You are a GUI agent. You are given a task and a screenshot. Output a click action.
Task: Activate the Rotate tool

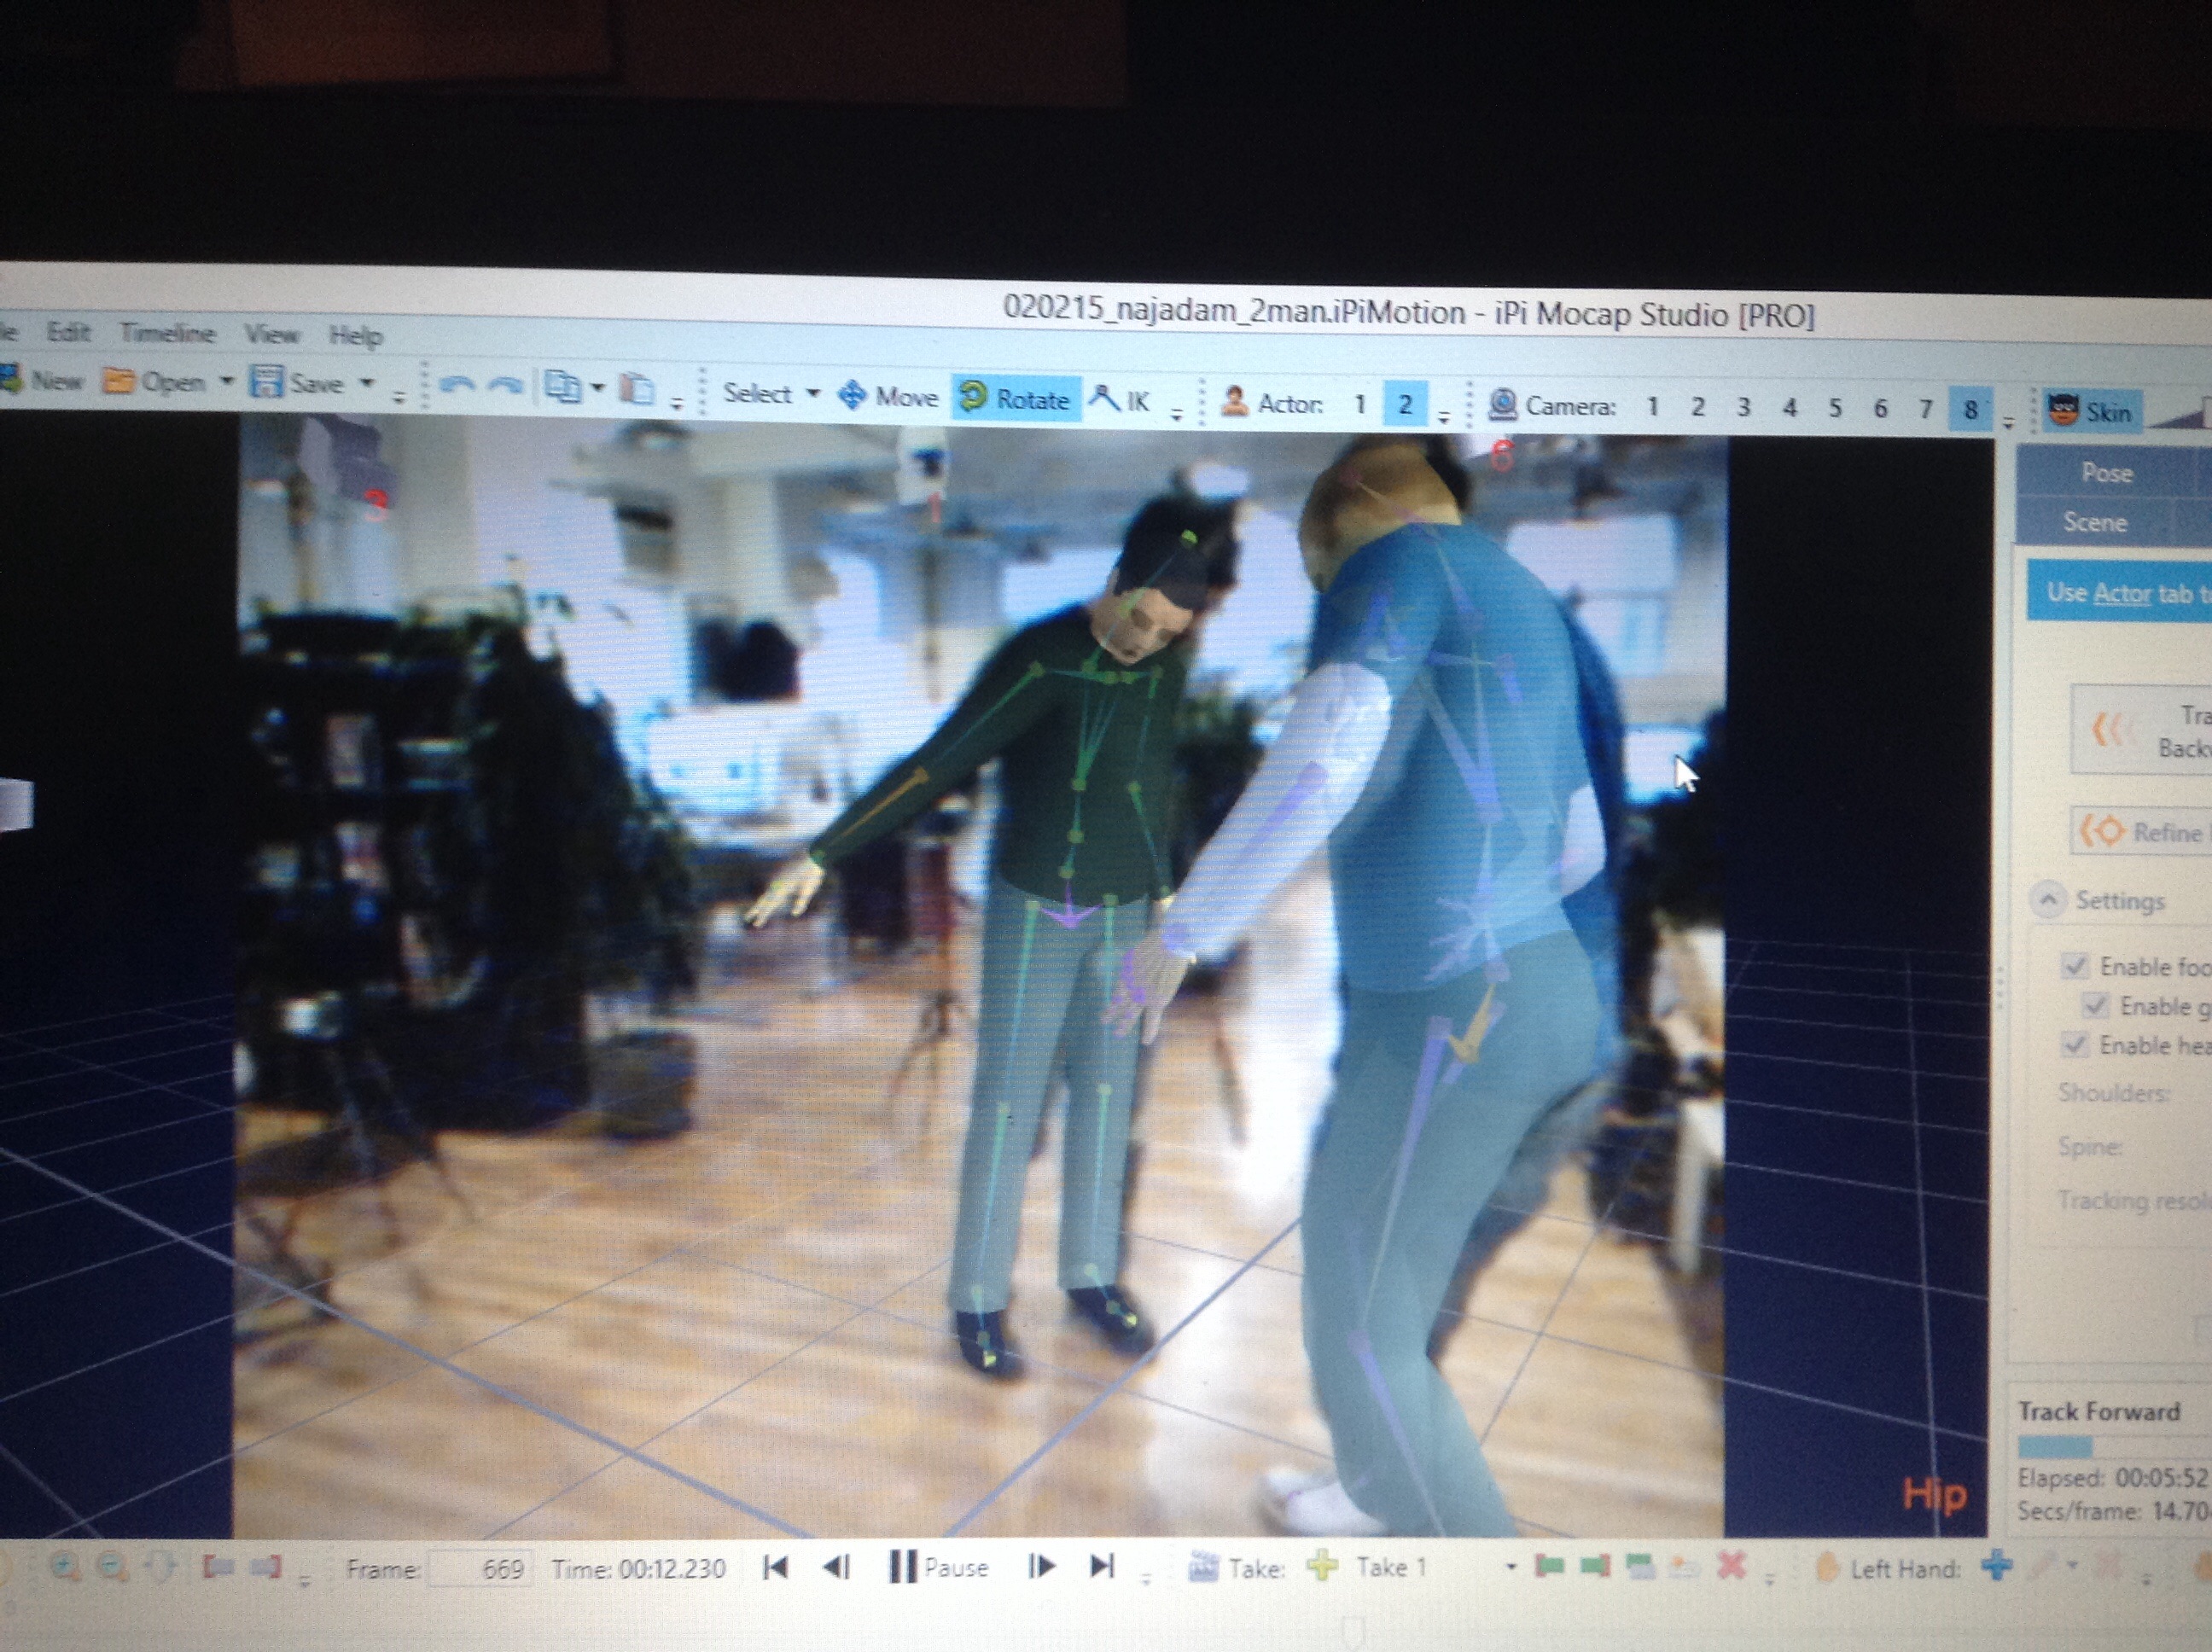[x=1016, y=399]
